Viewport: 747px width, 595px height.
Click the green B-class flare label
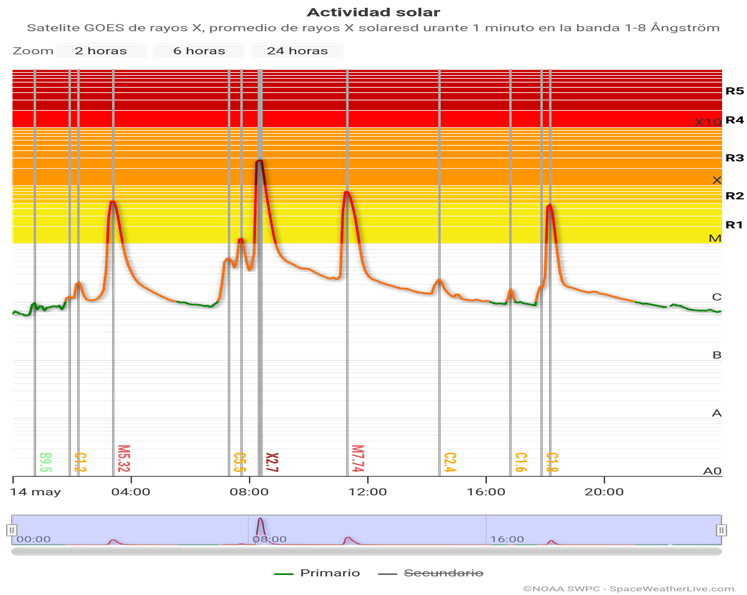[x=45, y=461]
